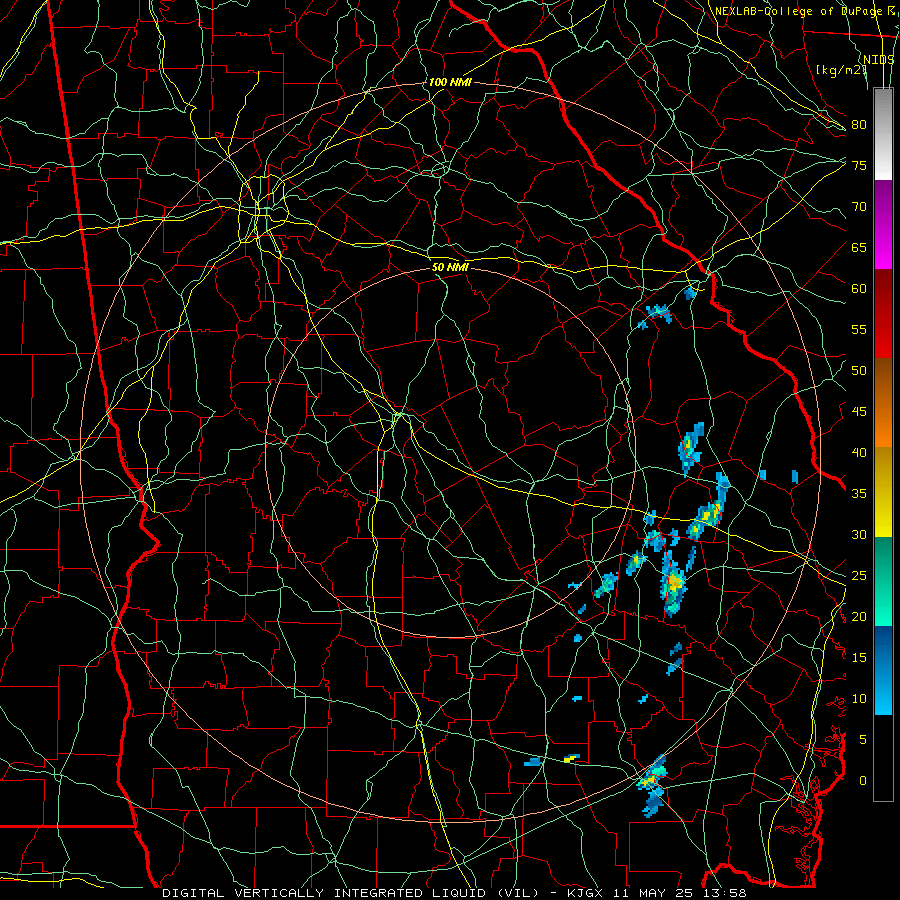Click the 70 value on color scale

pos(859,207)
